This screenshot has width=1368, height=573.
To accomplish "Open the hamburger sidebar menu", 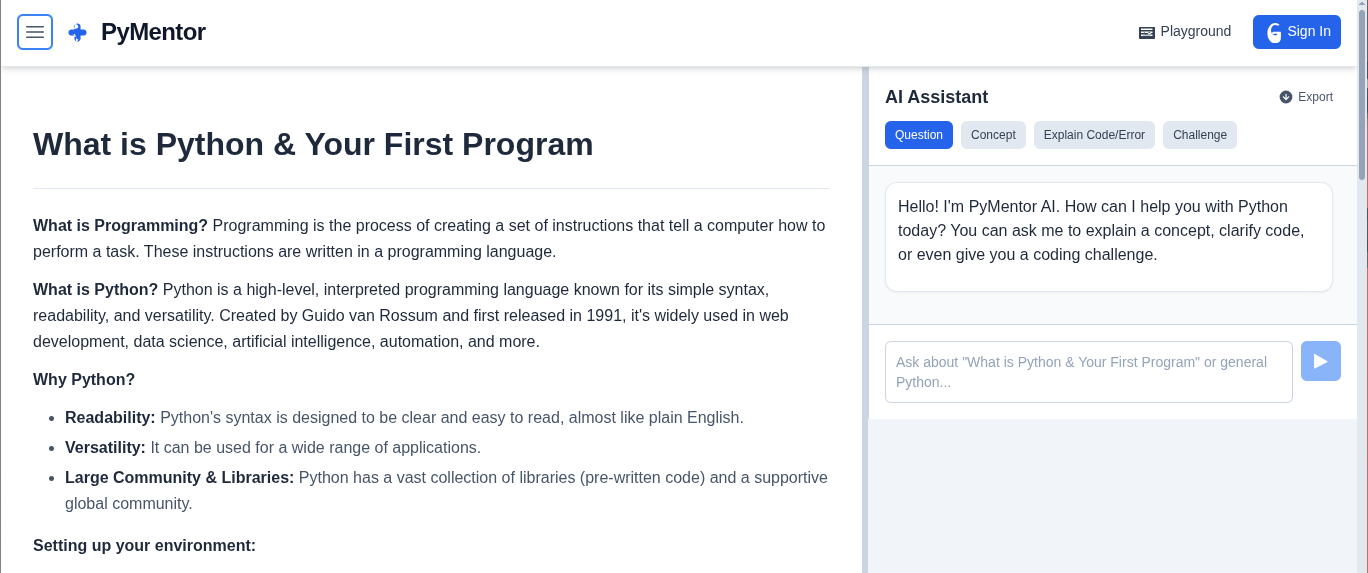I will click(x=35, y=32).
